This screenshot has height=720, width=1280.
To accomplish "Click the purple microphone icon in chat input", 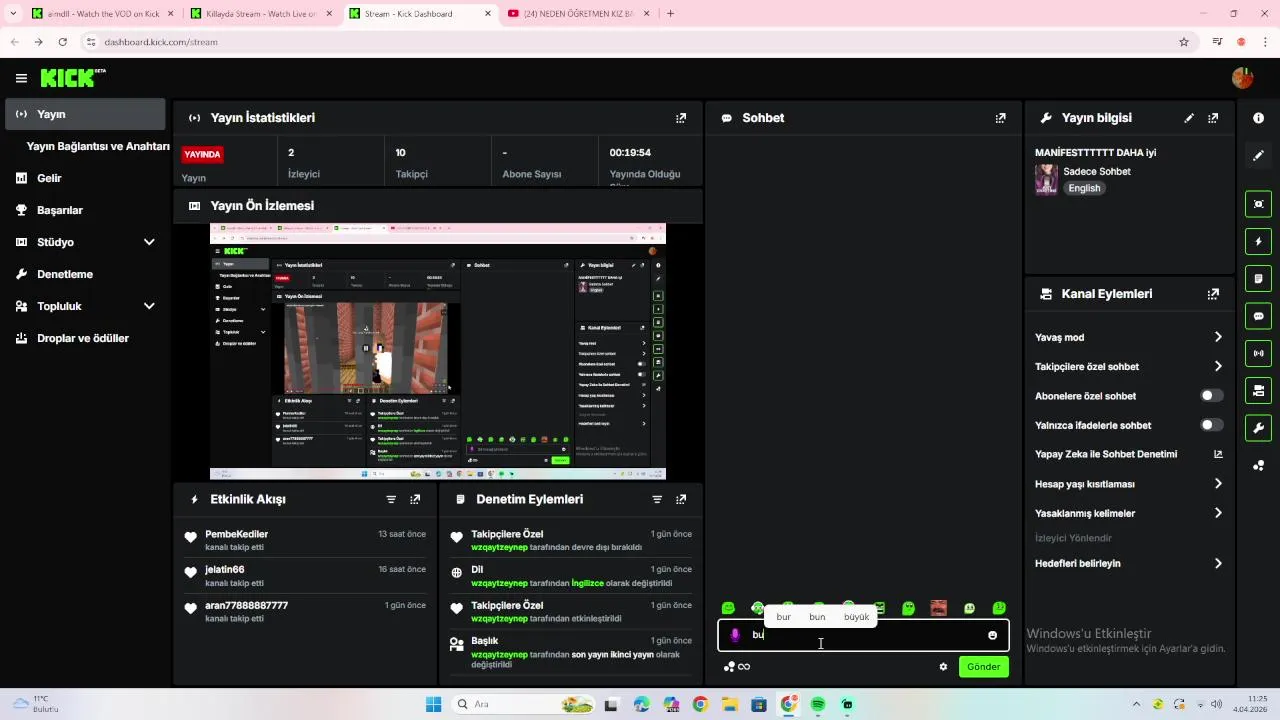I will click(x=735, y=635).
